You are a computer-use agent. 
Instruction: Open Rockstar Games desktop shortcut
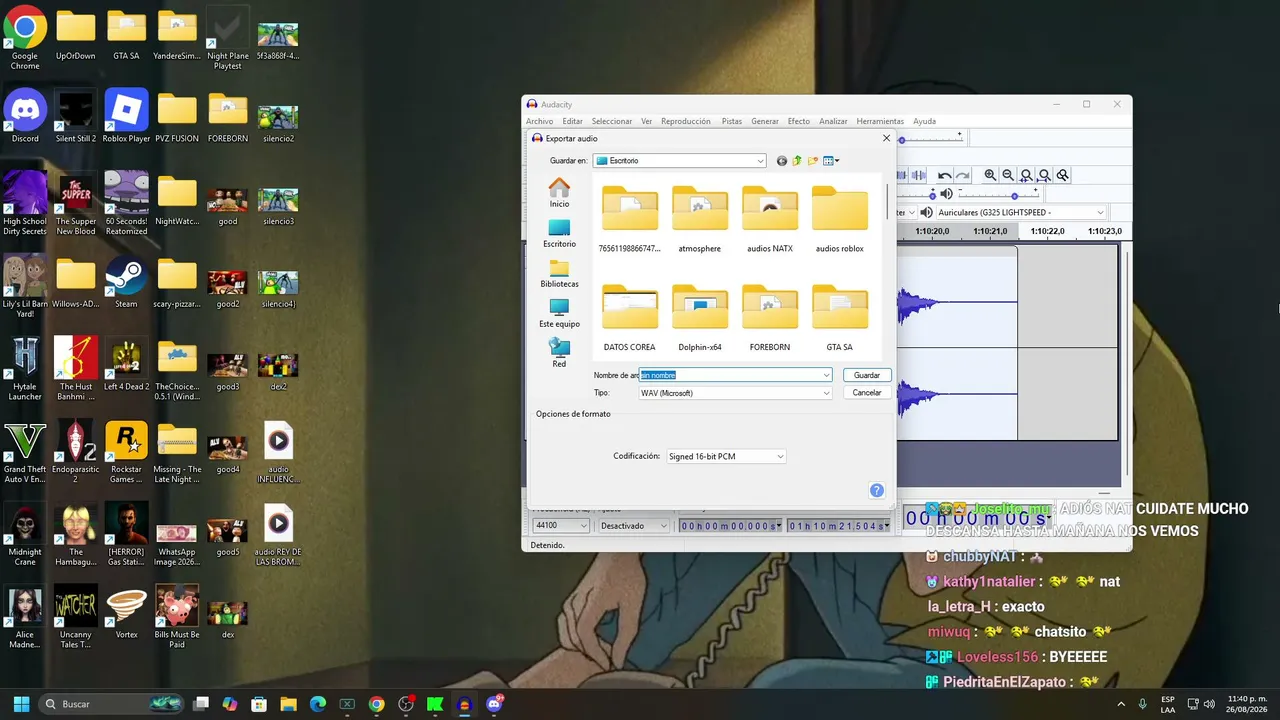tap(126, 452)
